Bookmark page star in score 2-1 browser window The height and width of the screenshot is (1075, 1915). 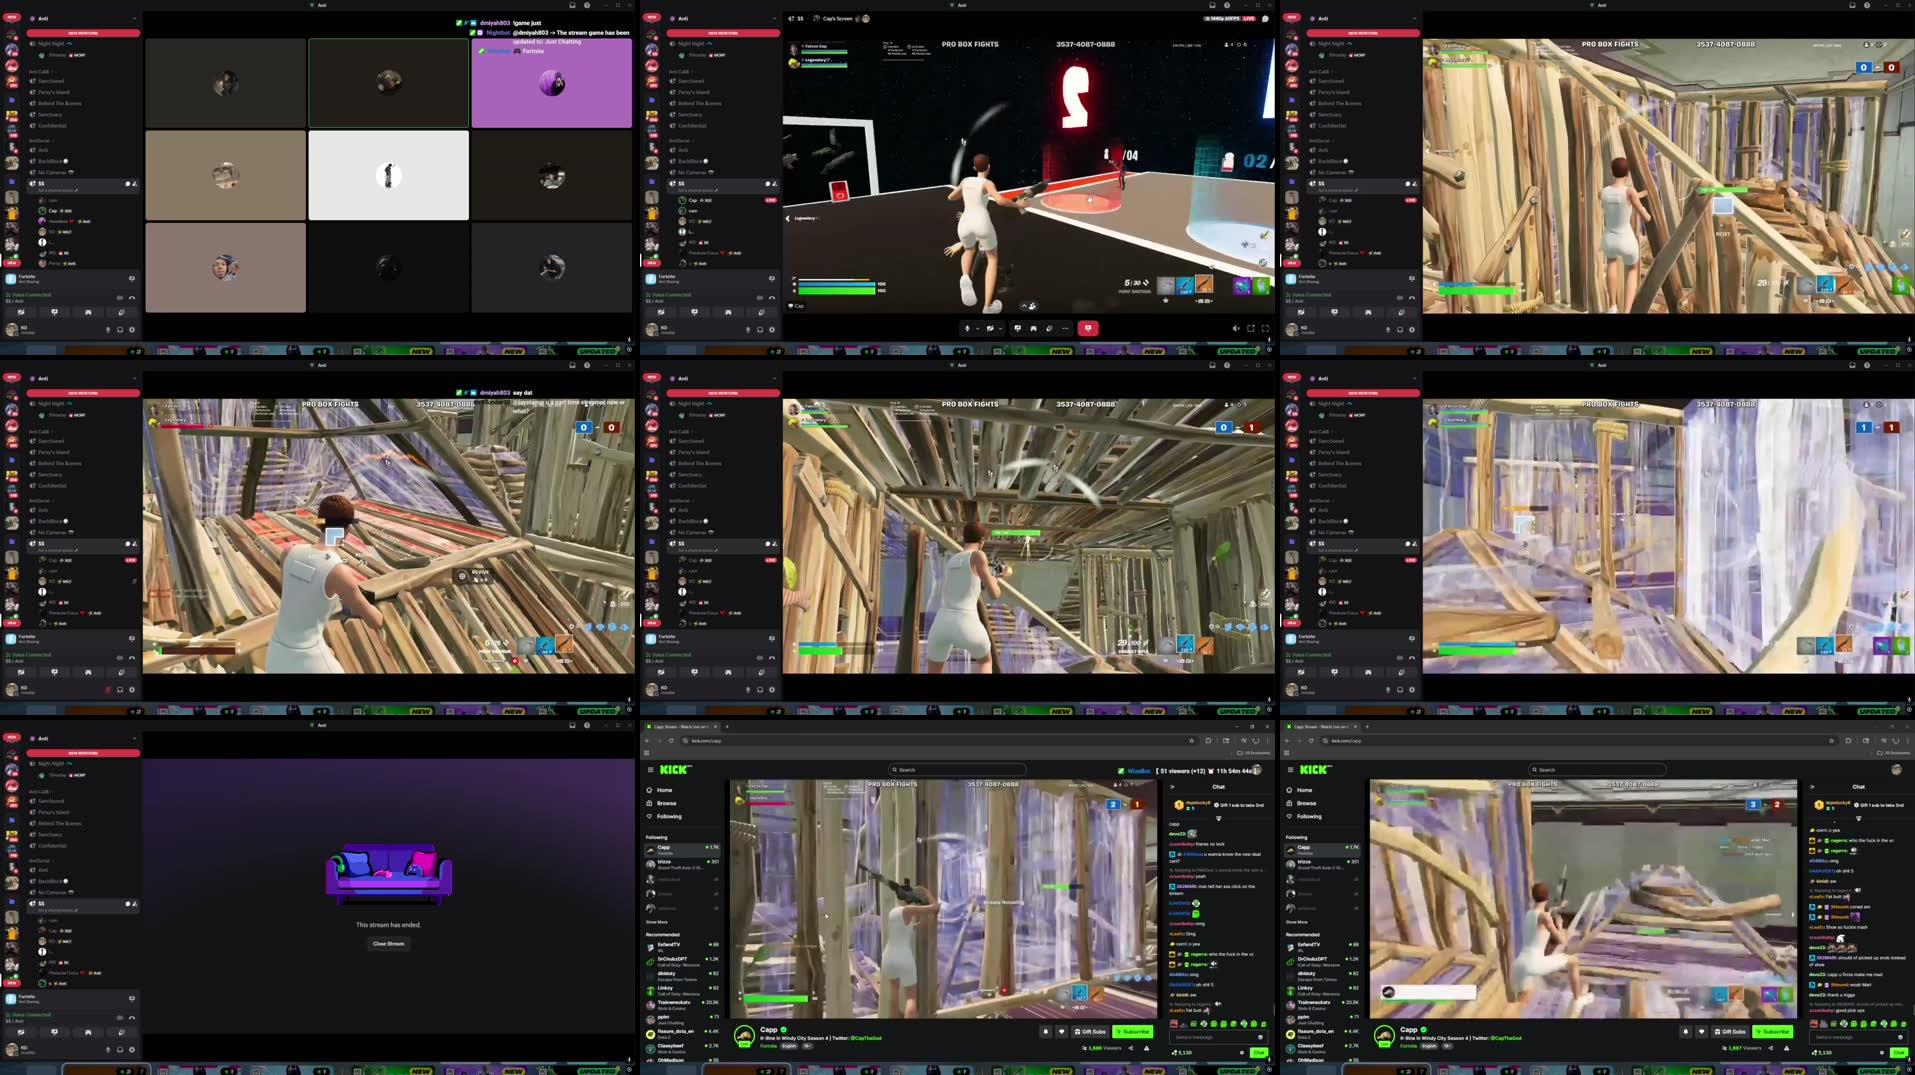point(1191,741)
